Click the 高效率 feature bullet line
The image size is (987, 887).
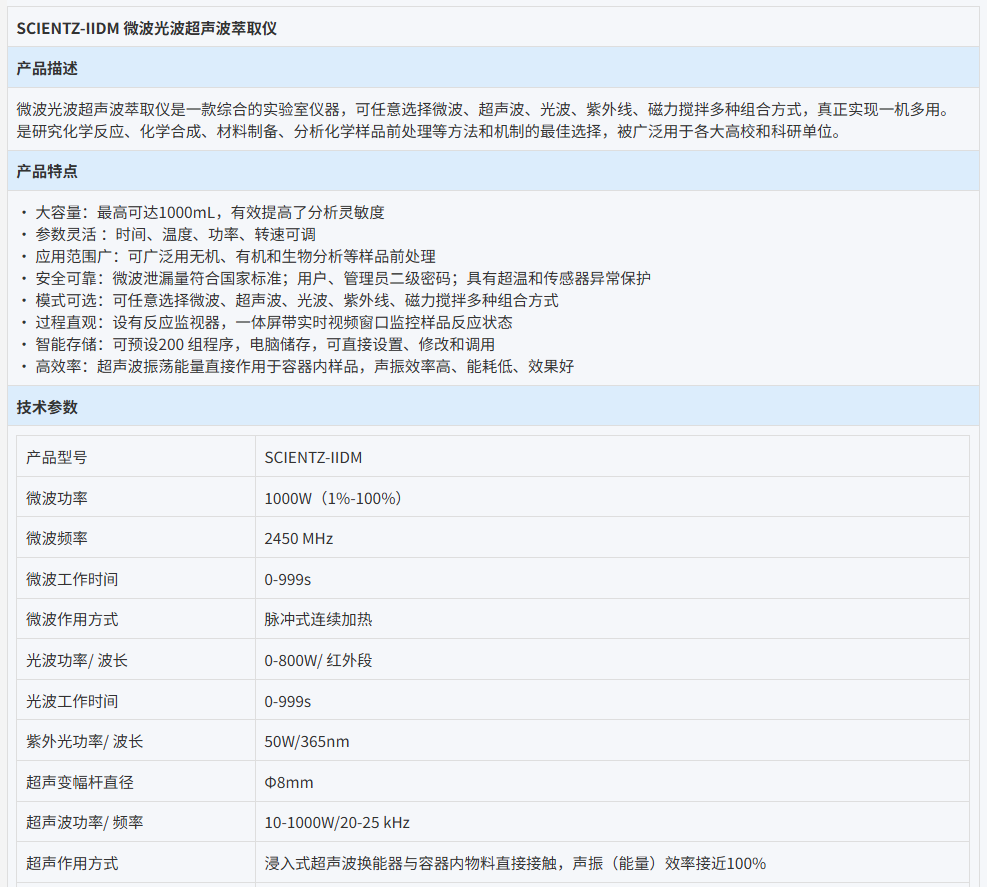click(305, 366)
